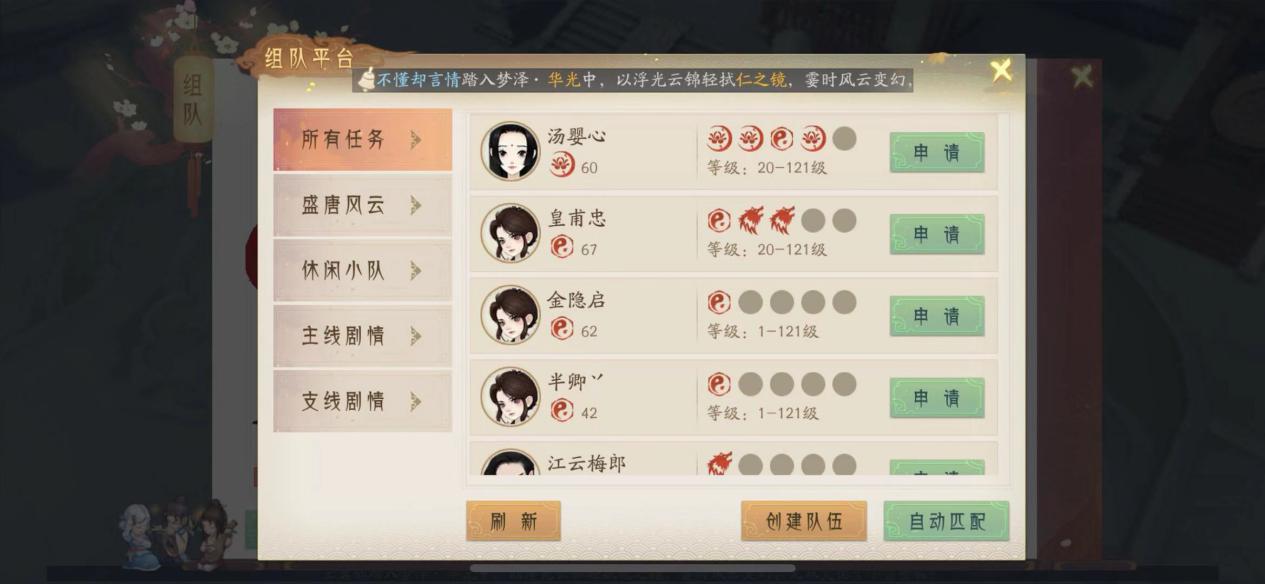Click the yellow X close icon of 组队平台
Viewport: 1265px width, 584px height.
(1001, 70)
